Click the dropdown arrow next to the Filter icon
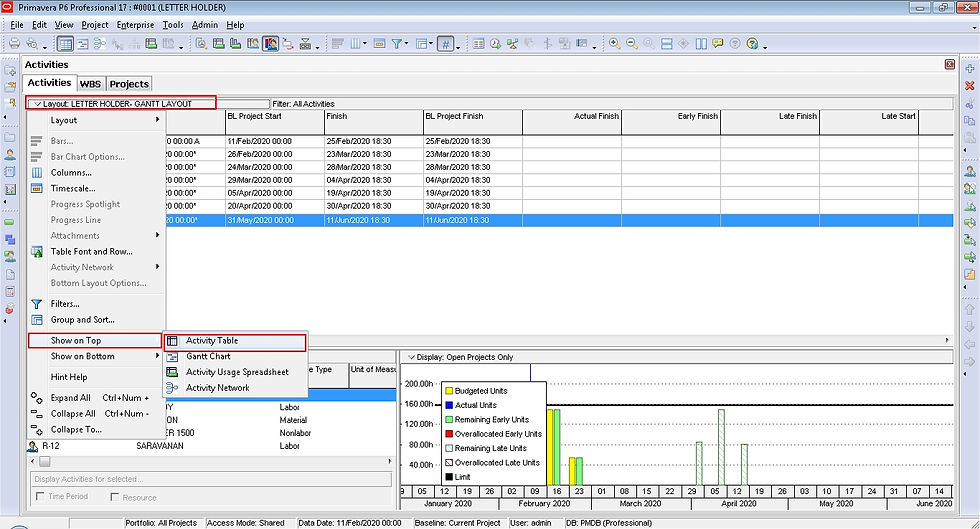Image resolution: width=980 pixels, height=529 pixels. click(x=407, y=44)
